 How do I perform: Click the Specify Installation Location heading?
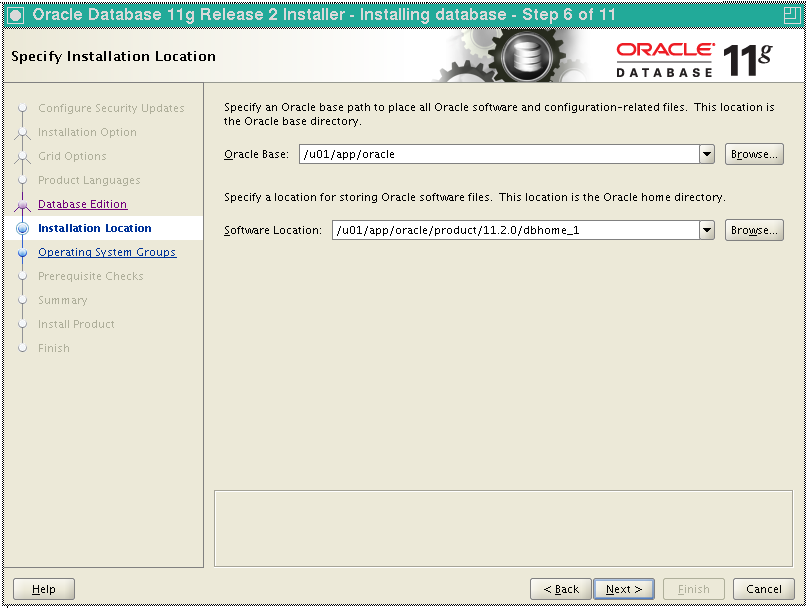114,56
